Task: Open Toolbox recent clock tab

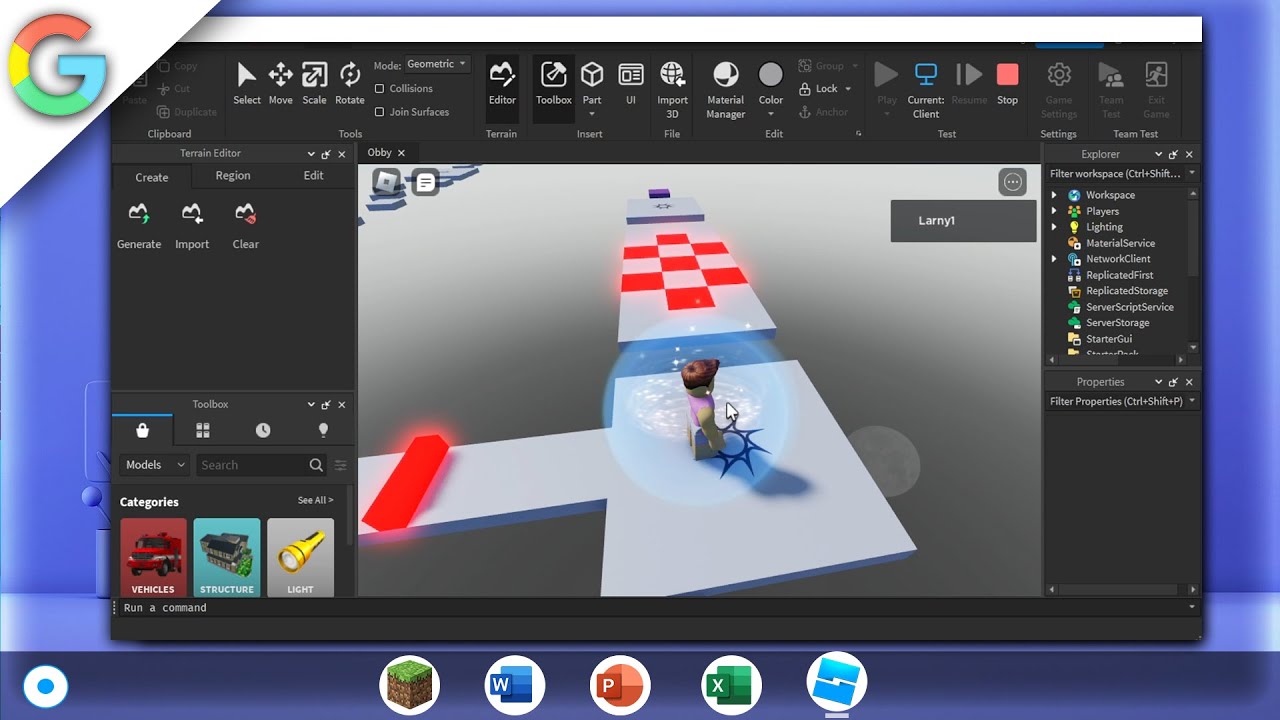Action: pyautogui.click(x=263, y=430)
